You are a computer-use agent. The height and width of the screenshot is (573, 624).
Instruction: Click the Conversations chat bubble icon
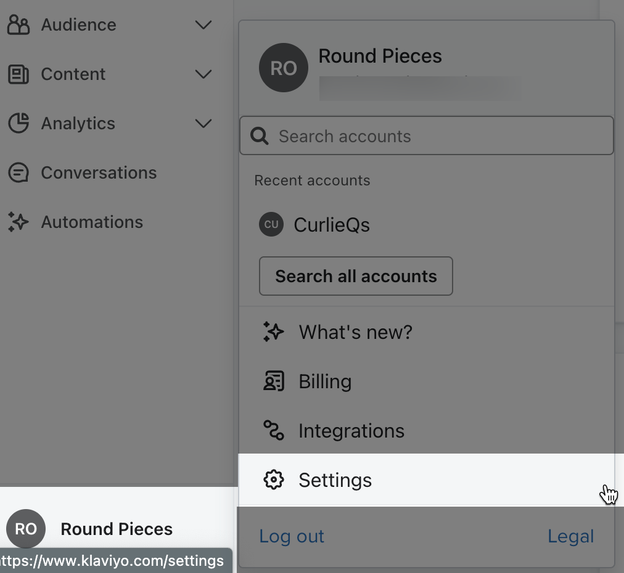18,173
